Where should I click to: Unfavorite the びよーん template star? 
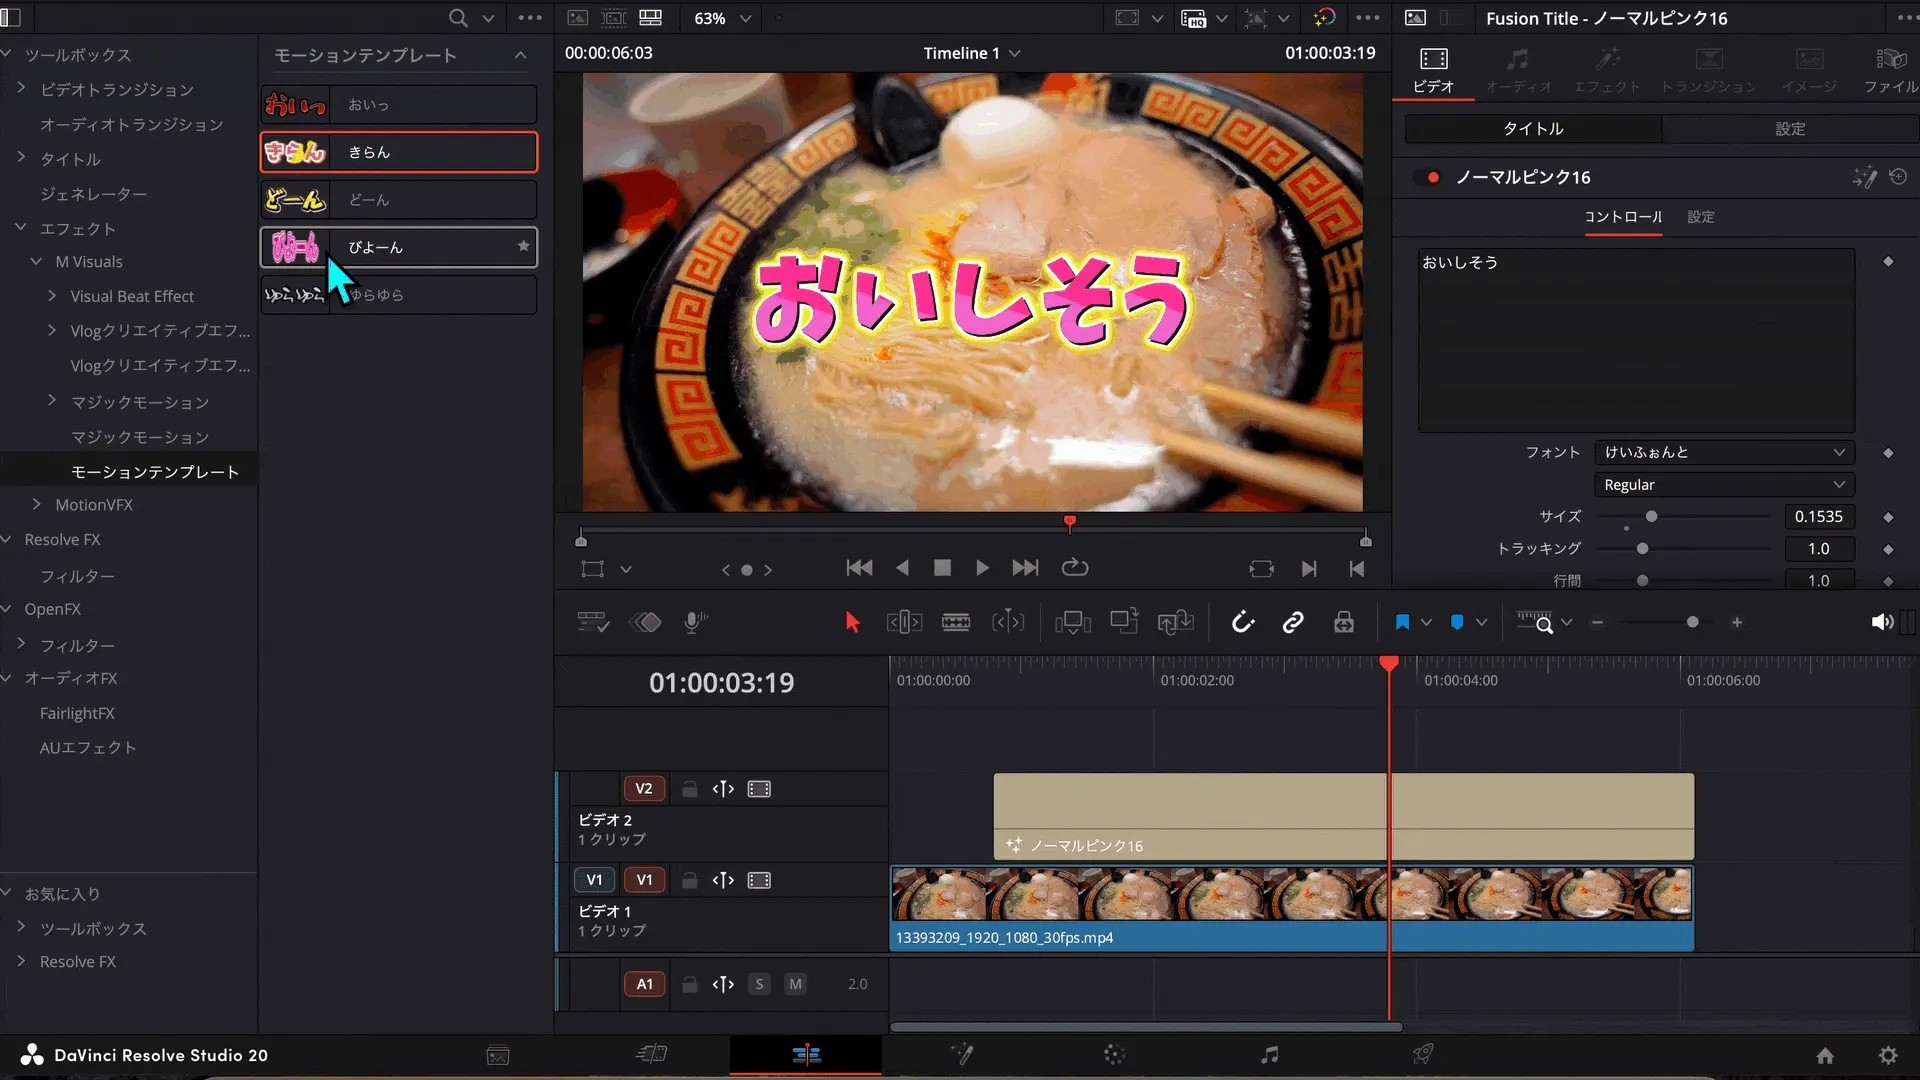522,246
